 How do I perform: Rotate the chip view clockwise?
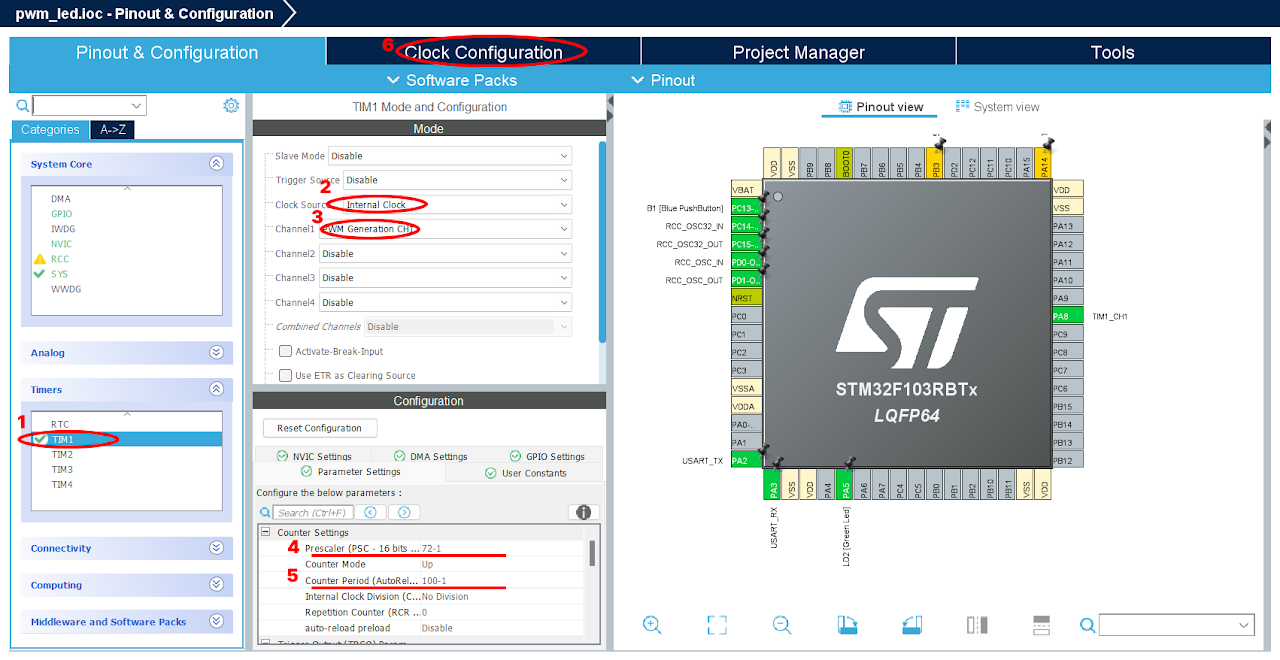[845, 624]
